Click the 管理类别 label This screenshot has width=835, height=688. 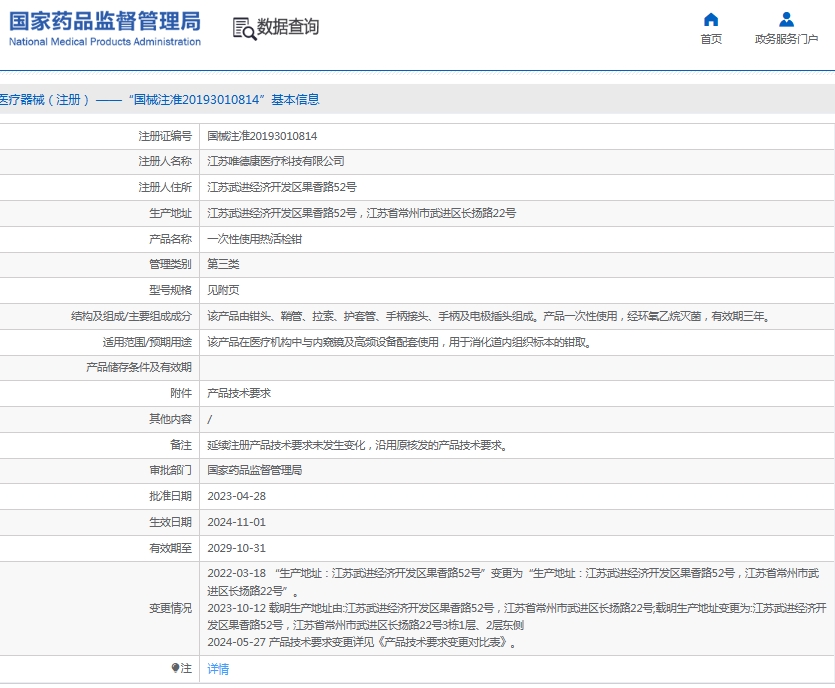coord(170,264)
